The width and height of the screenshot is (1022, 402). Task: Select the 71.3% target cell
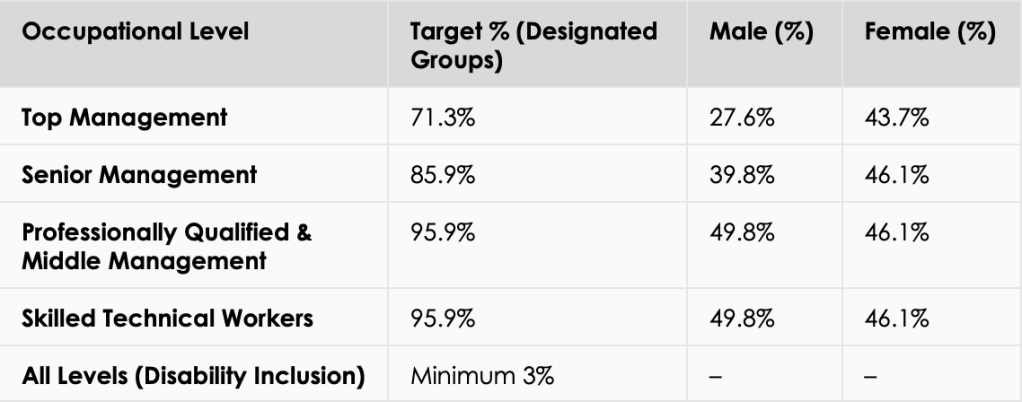click(437, 118)
